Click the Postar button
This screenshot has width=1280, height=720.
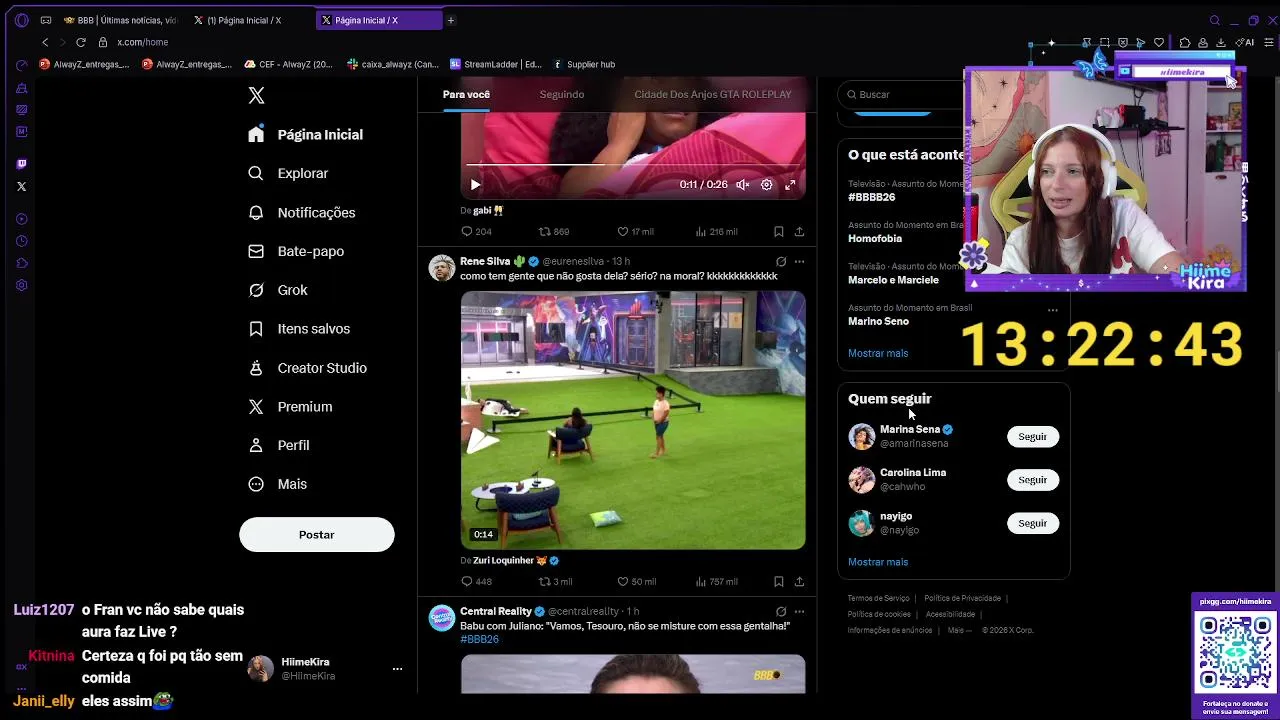tap(316, 534)
